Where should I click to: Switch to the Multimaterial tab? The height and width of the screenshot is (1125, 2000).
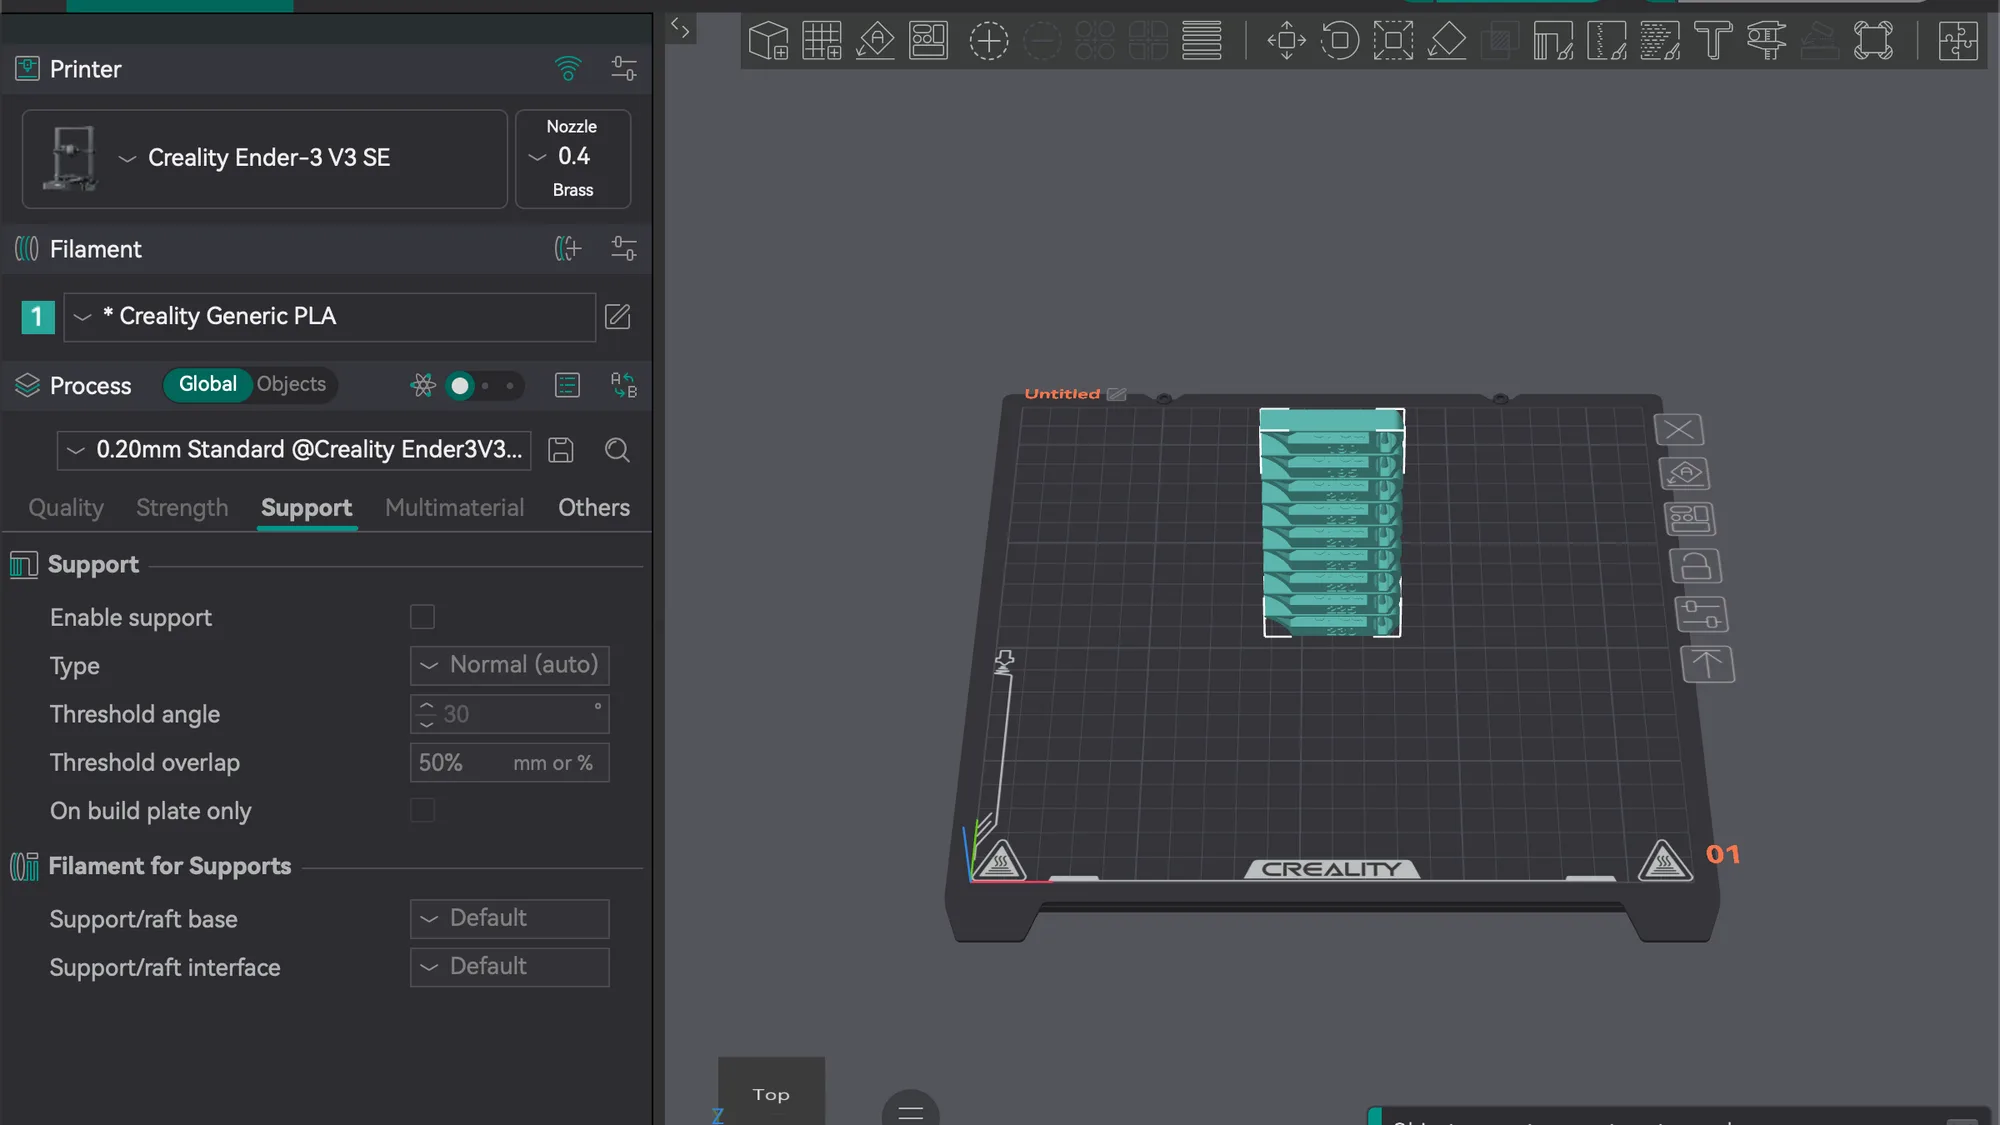tap(455, 508)
